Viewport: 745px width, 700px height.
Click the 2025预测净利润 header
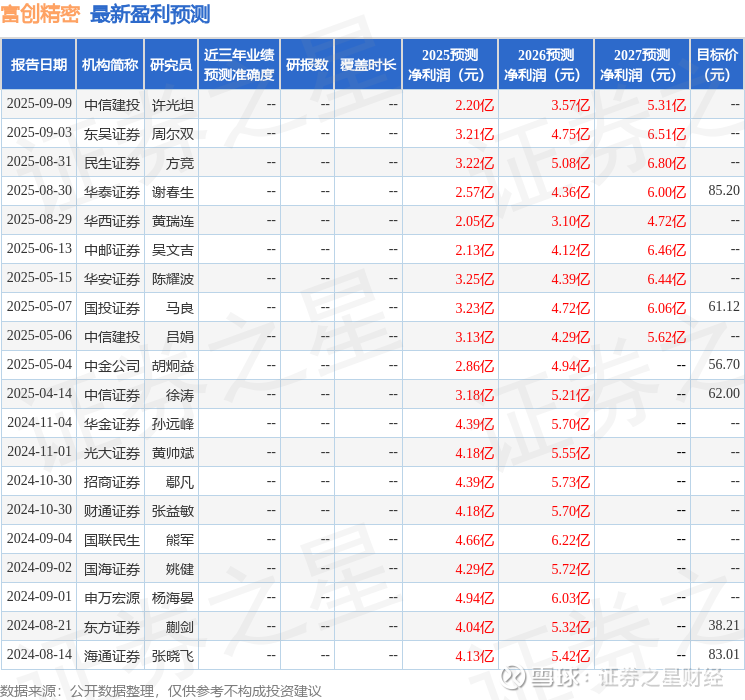450,65
